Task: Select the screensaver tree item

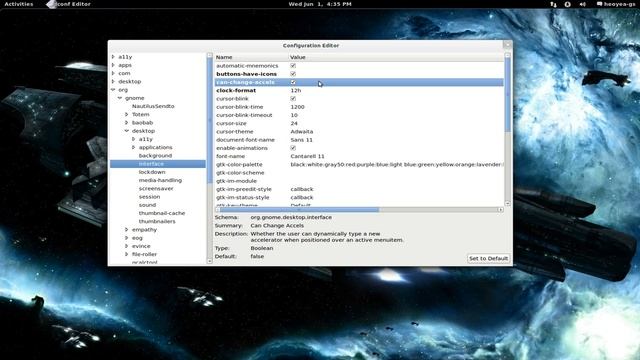Action: (x=156, y=189)
